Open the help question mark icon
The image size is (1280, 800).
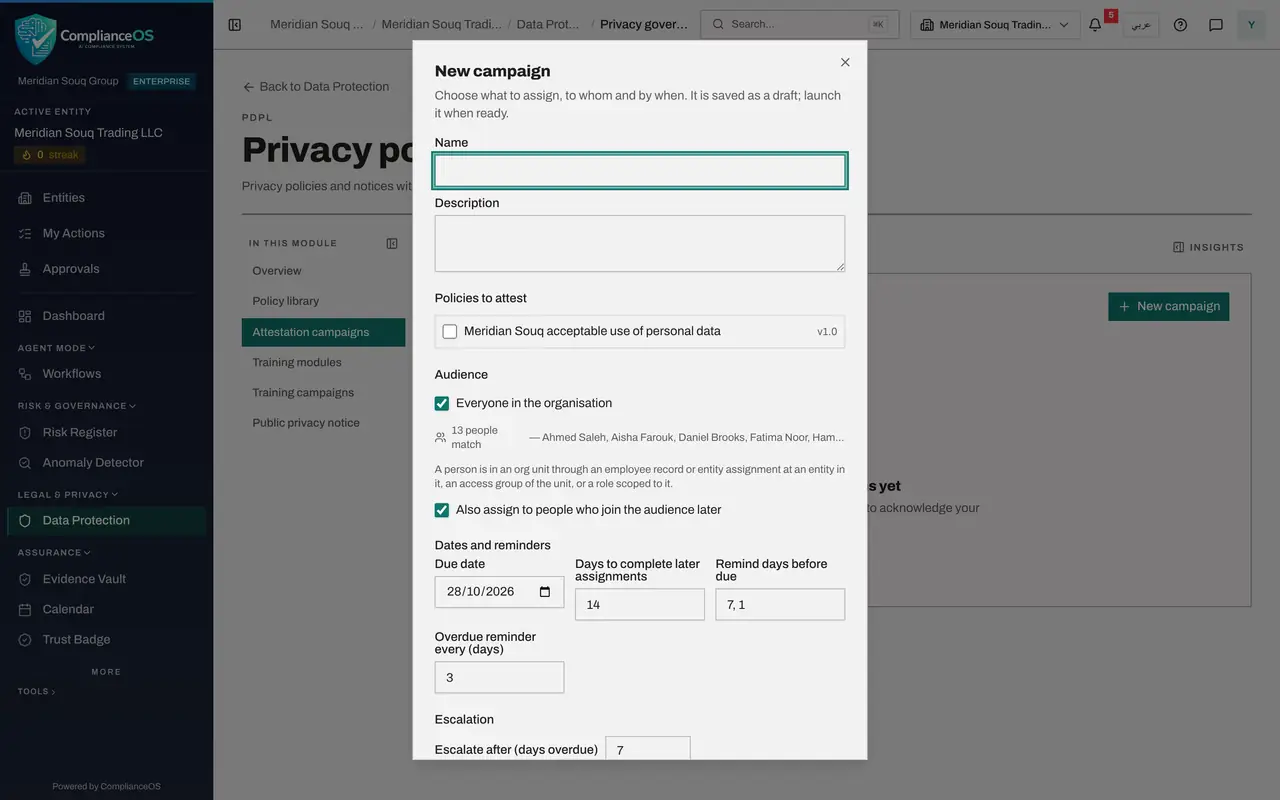[x=1180, y=25]
